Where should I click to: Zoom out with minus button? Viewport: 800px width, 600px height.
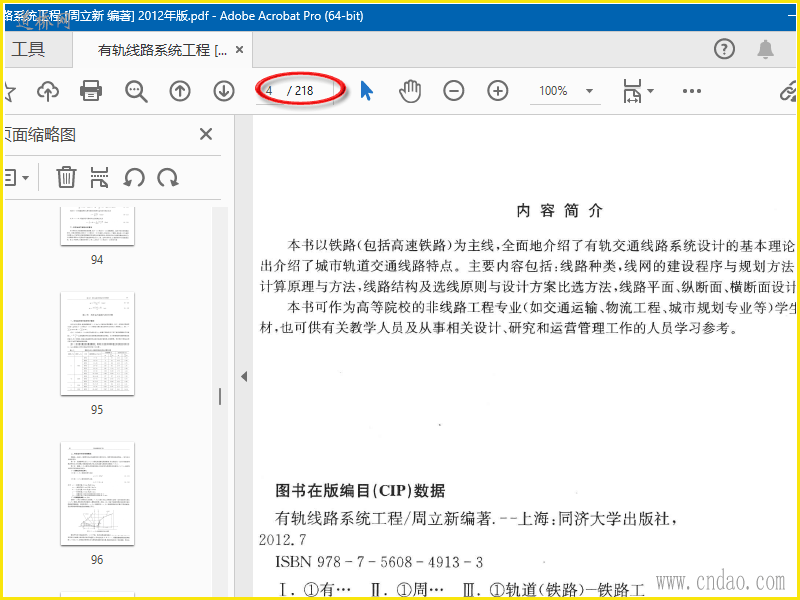pos(454,91)
